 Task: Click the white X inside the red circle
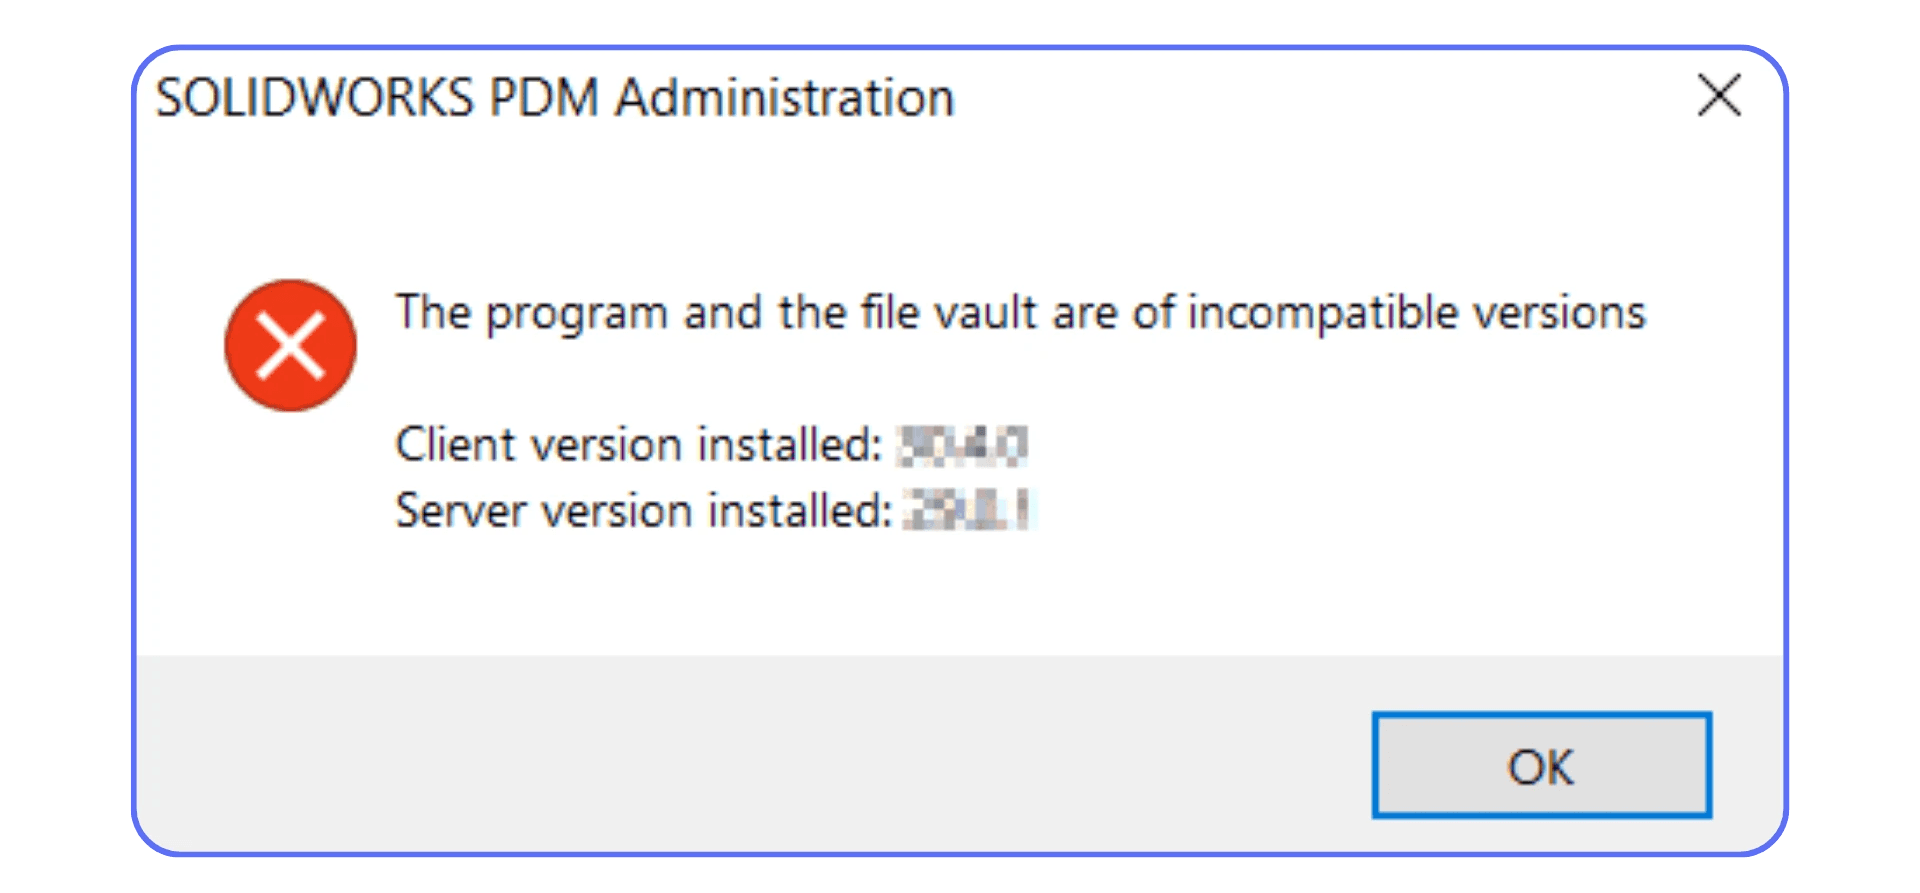click(290, 344)
